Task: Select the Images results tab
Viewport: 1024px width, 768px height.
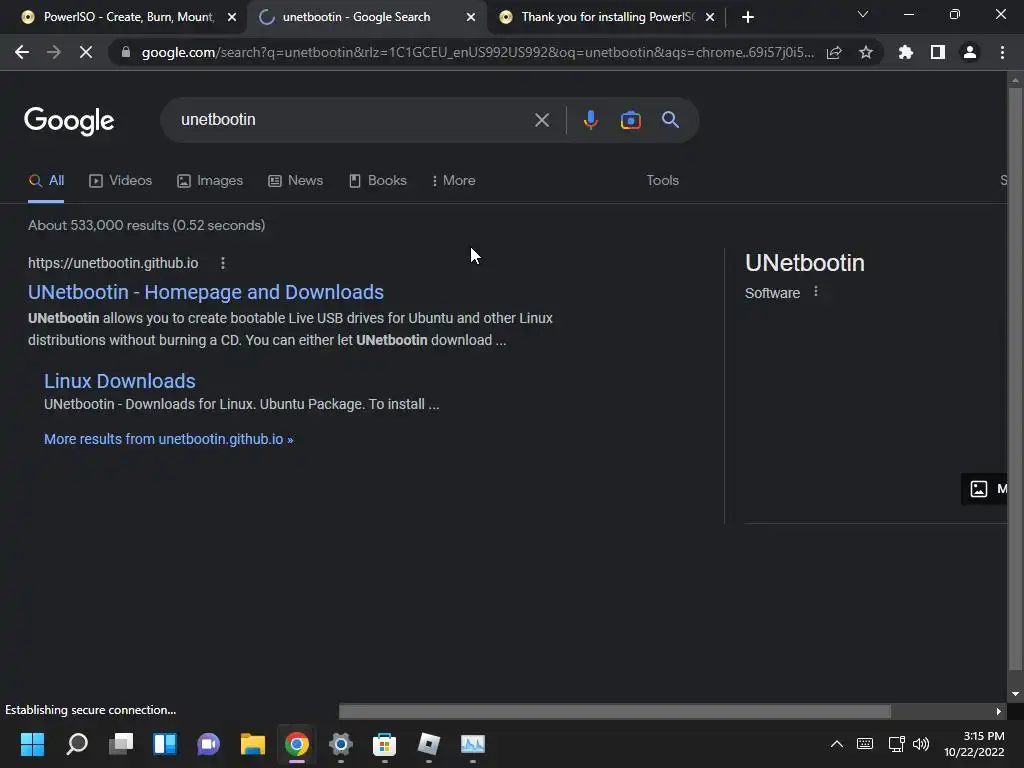Action: pyautogui.click(x=210, y=180)
